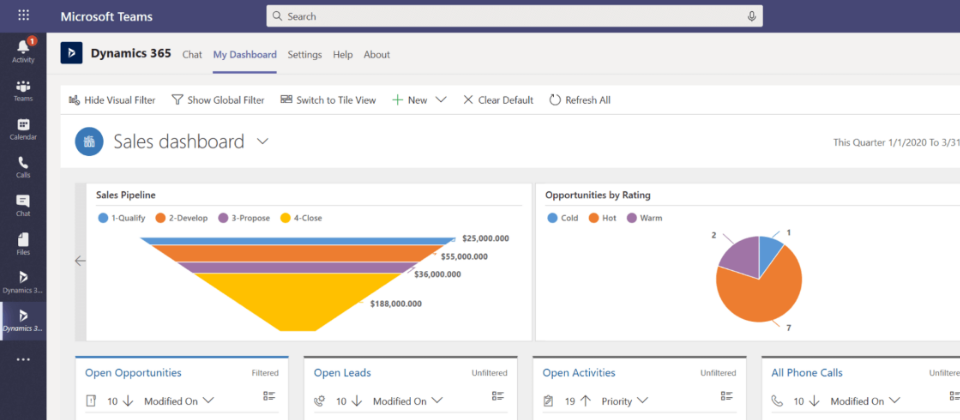
Task: Open view options icon in Open Leads
Action: click(498, 396)
